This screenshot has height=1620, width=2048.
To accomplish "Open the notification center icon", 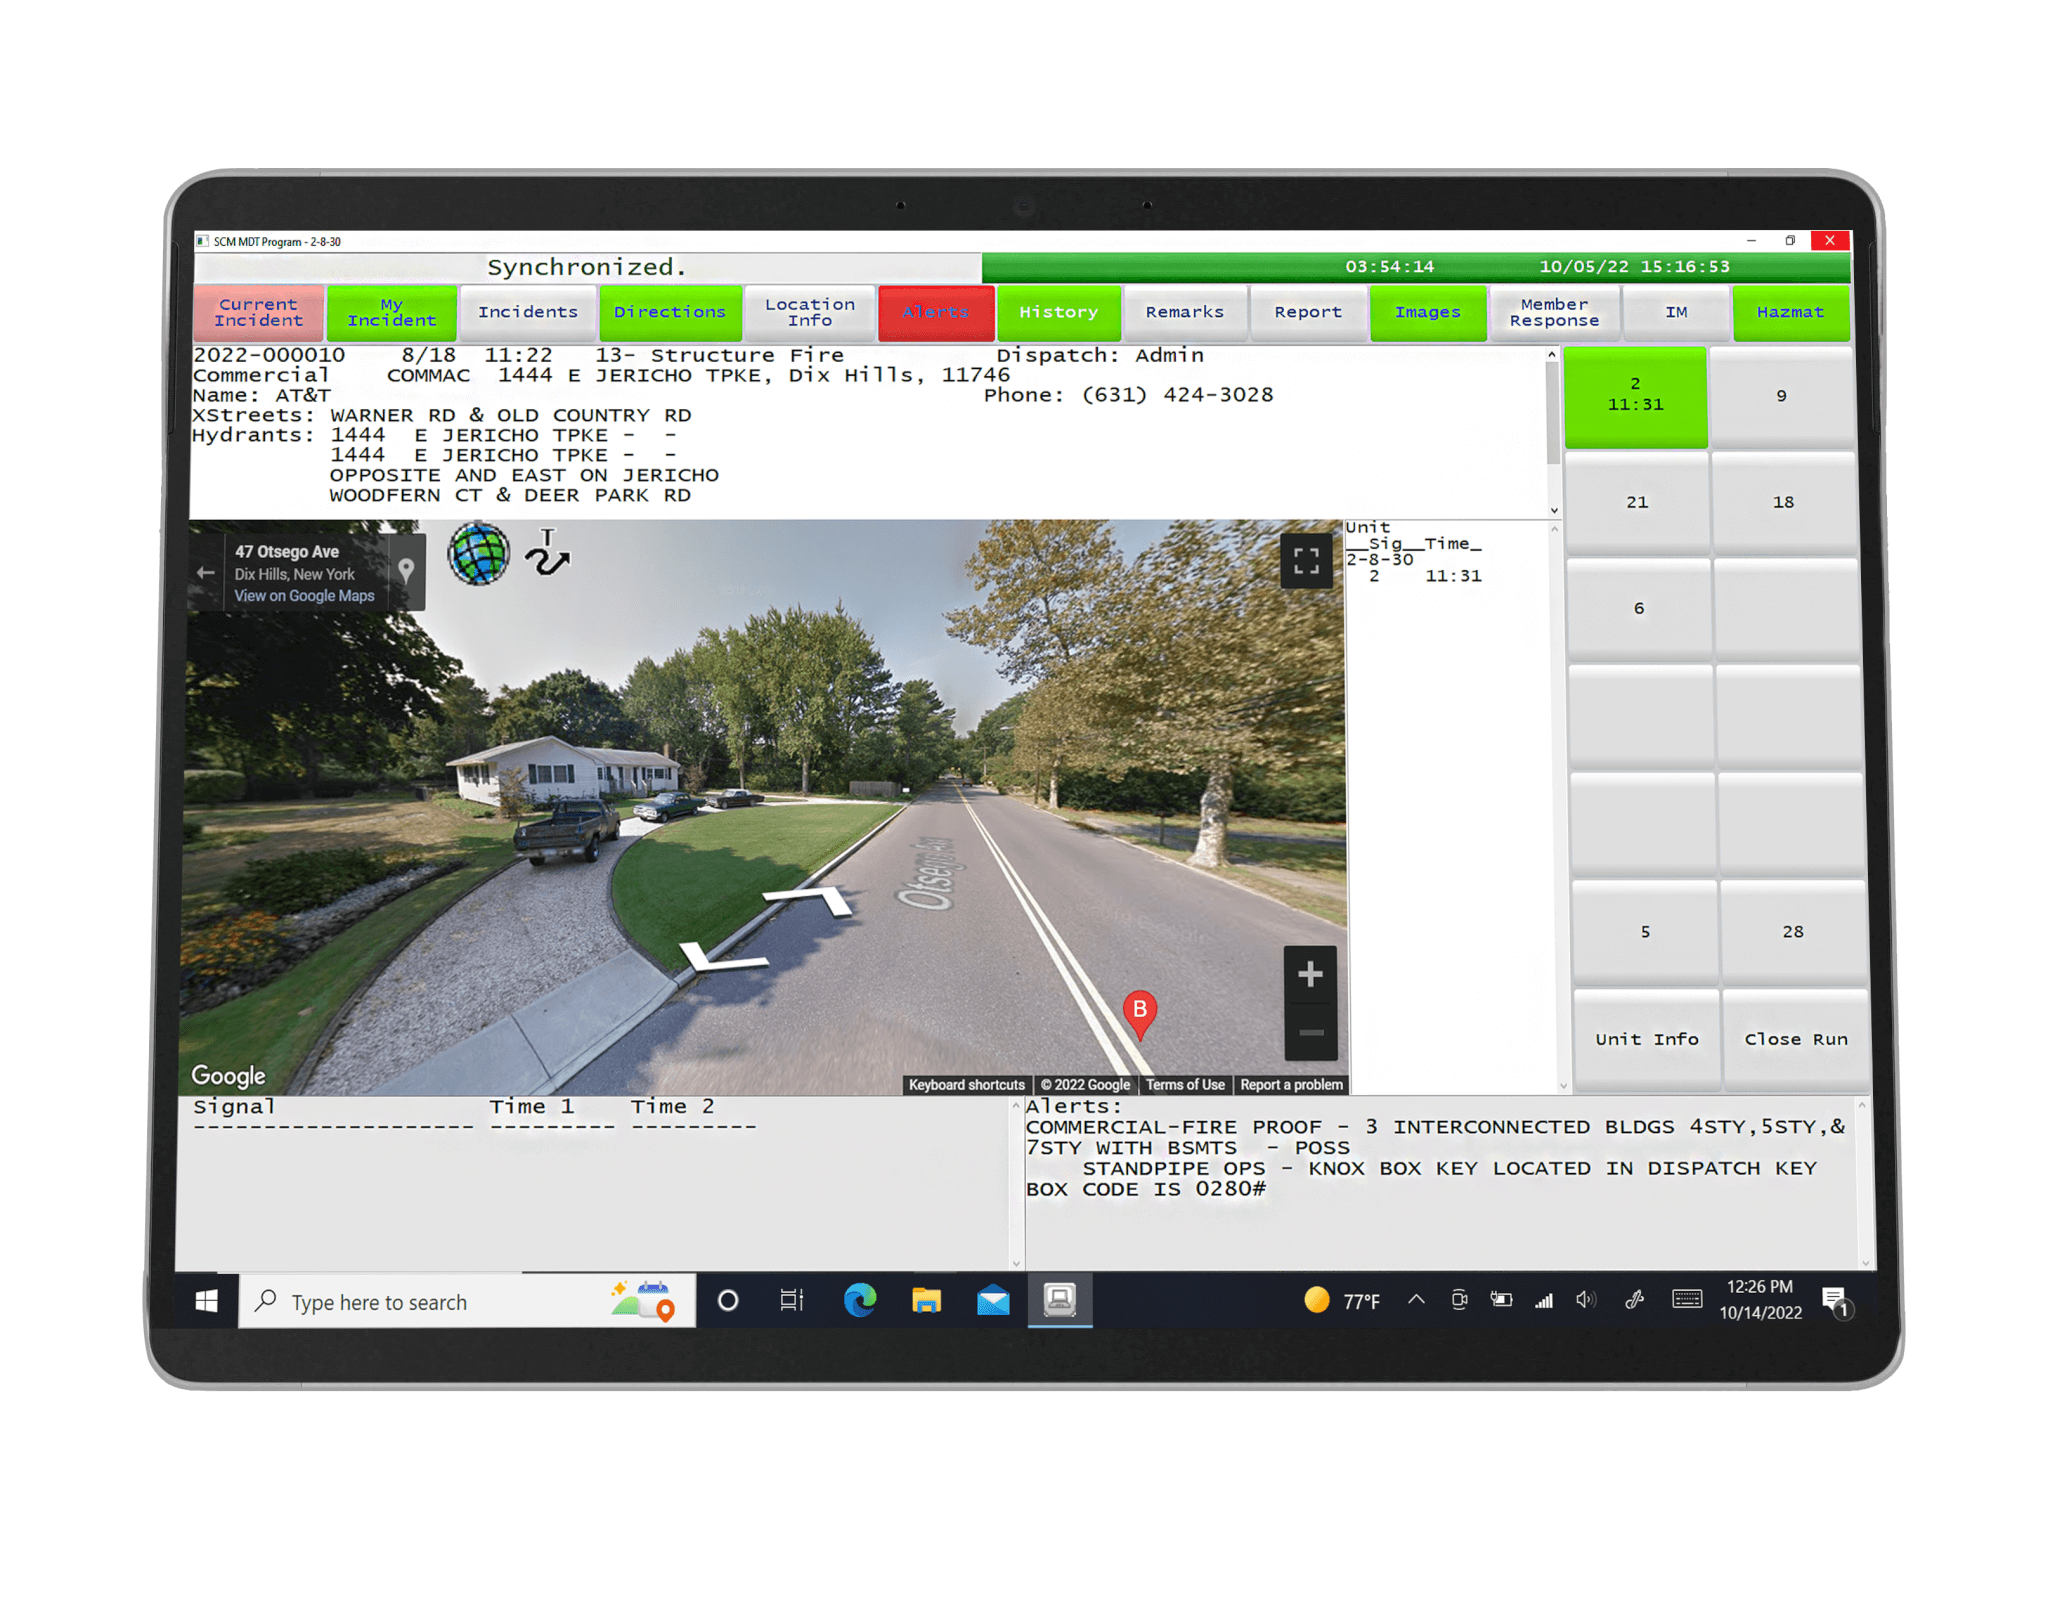I will pos(1837,1302).
